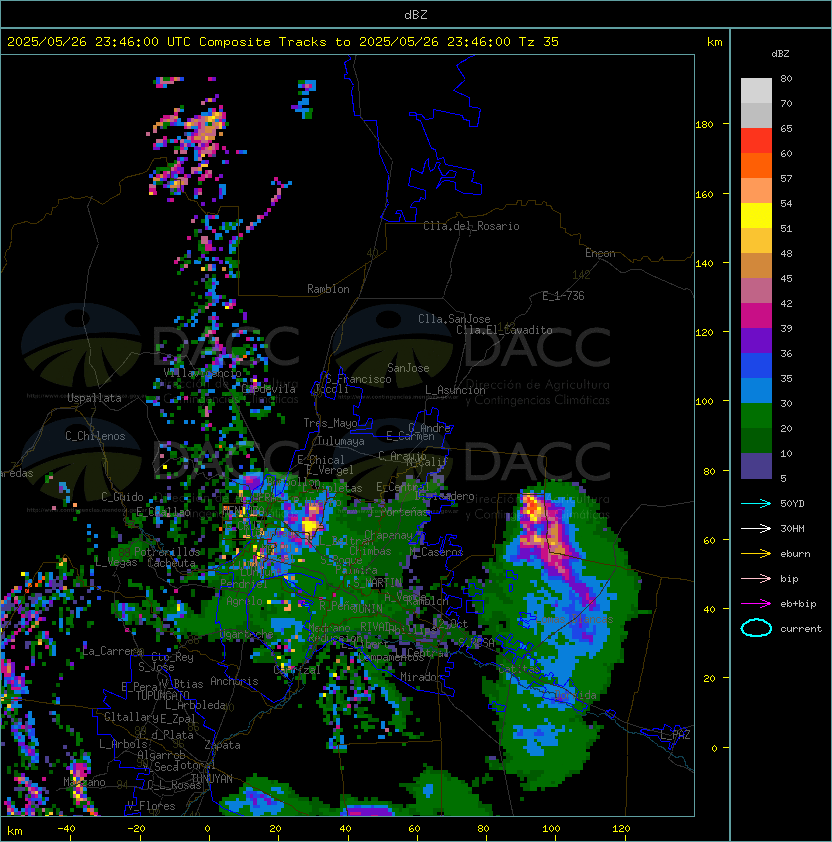Click the 'V_Flores' map label
The image size is (832, 842).
click(151, 806)
